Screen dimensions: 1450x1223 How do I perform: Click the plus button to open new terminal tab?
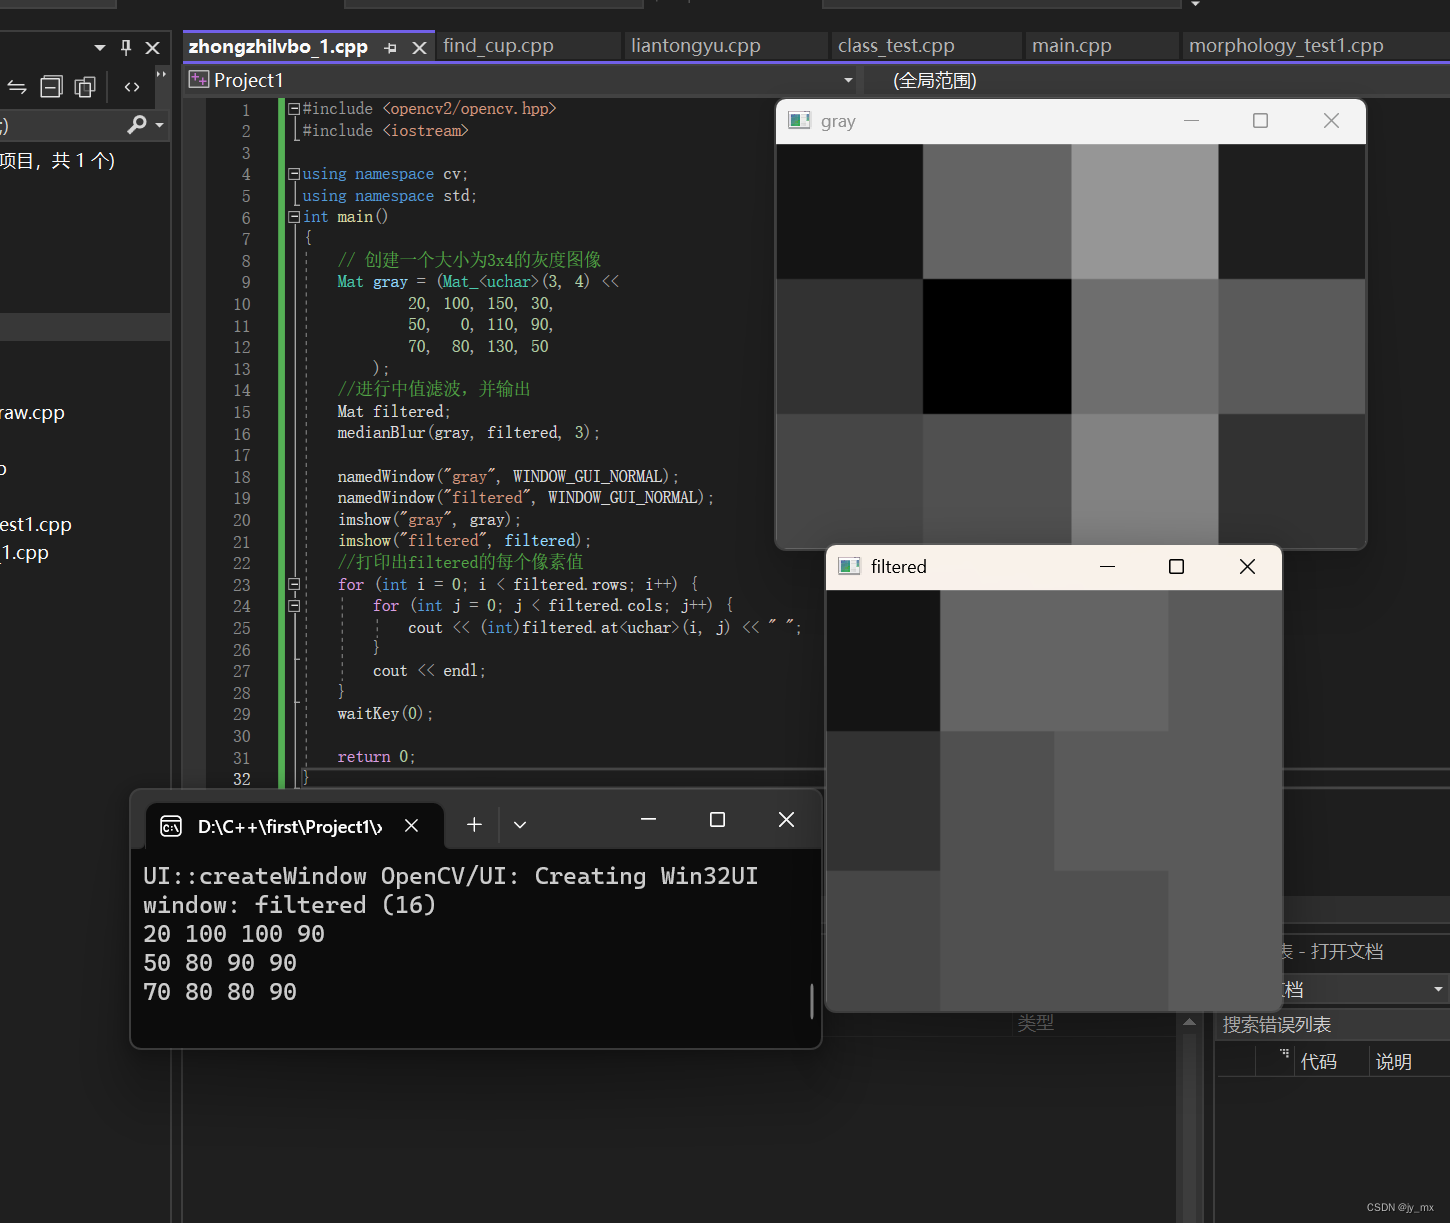coord(473,824)
